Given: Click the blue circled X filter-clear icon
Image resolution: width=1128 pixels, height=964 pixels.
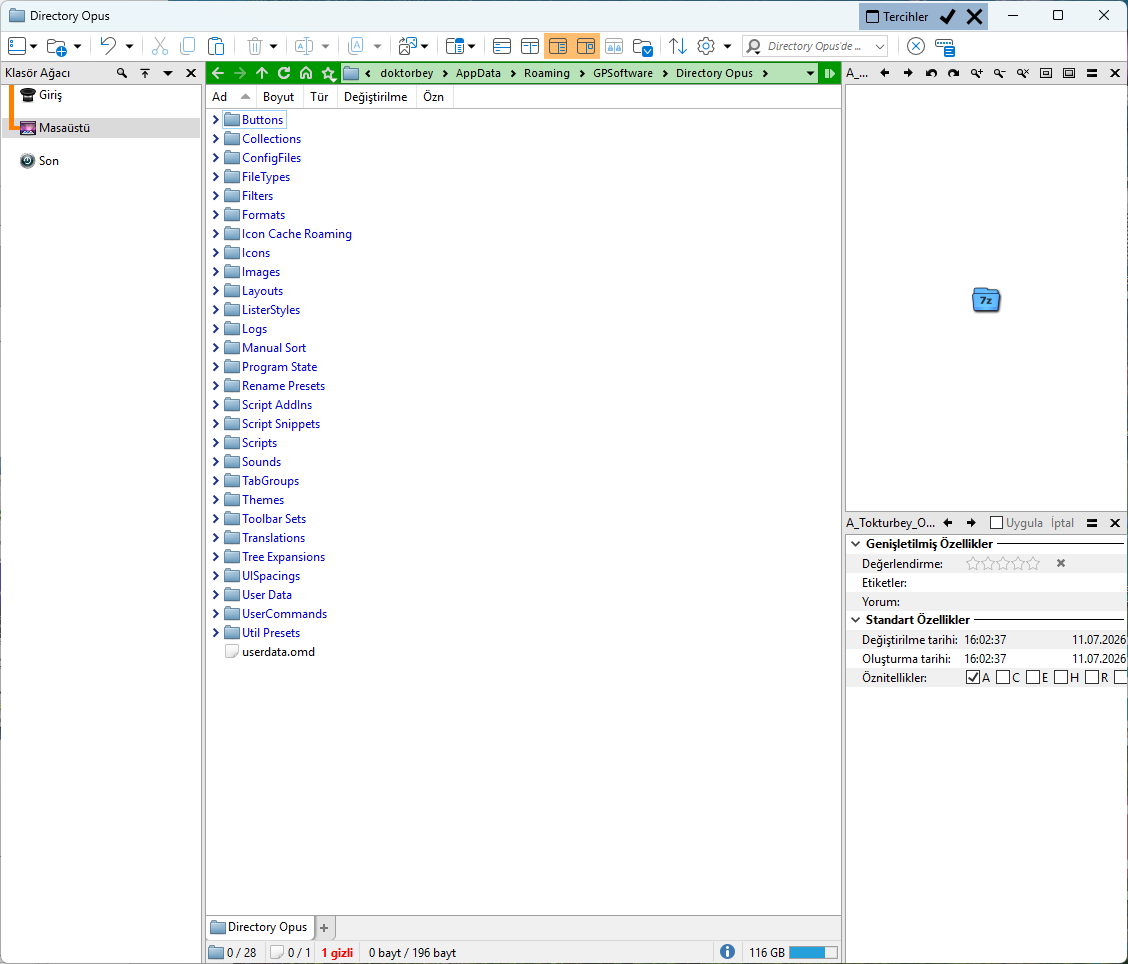Looking at the screenshot, I should pyautogui.click(x=915, y=47).
